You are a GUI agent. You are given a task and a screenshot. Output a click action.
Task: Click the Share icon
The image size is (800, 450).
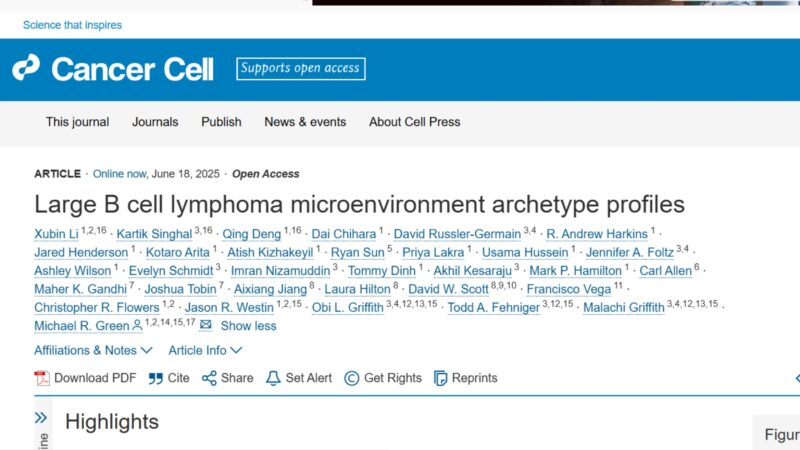[x=209, y=378]
